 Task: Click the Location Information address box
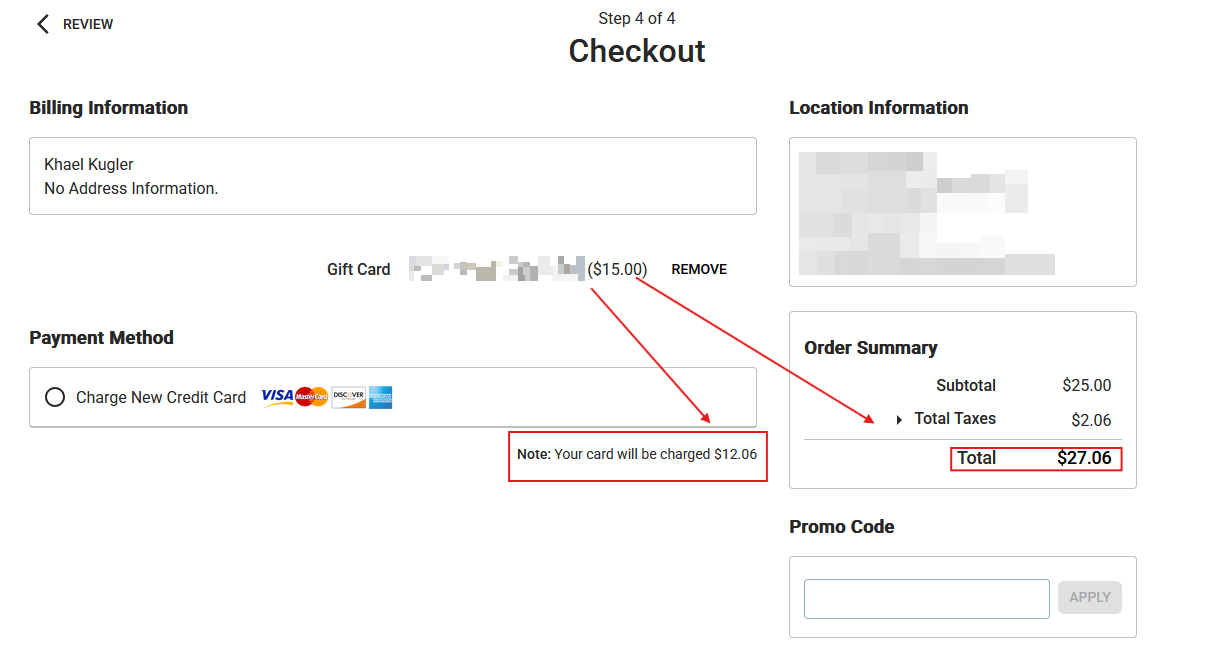click(x=962, y=212)
